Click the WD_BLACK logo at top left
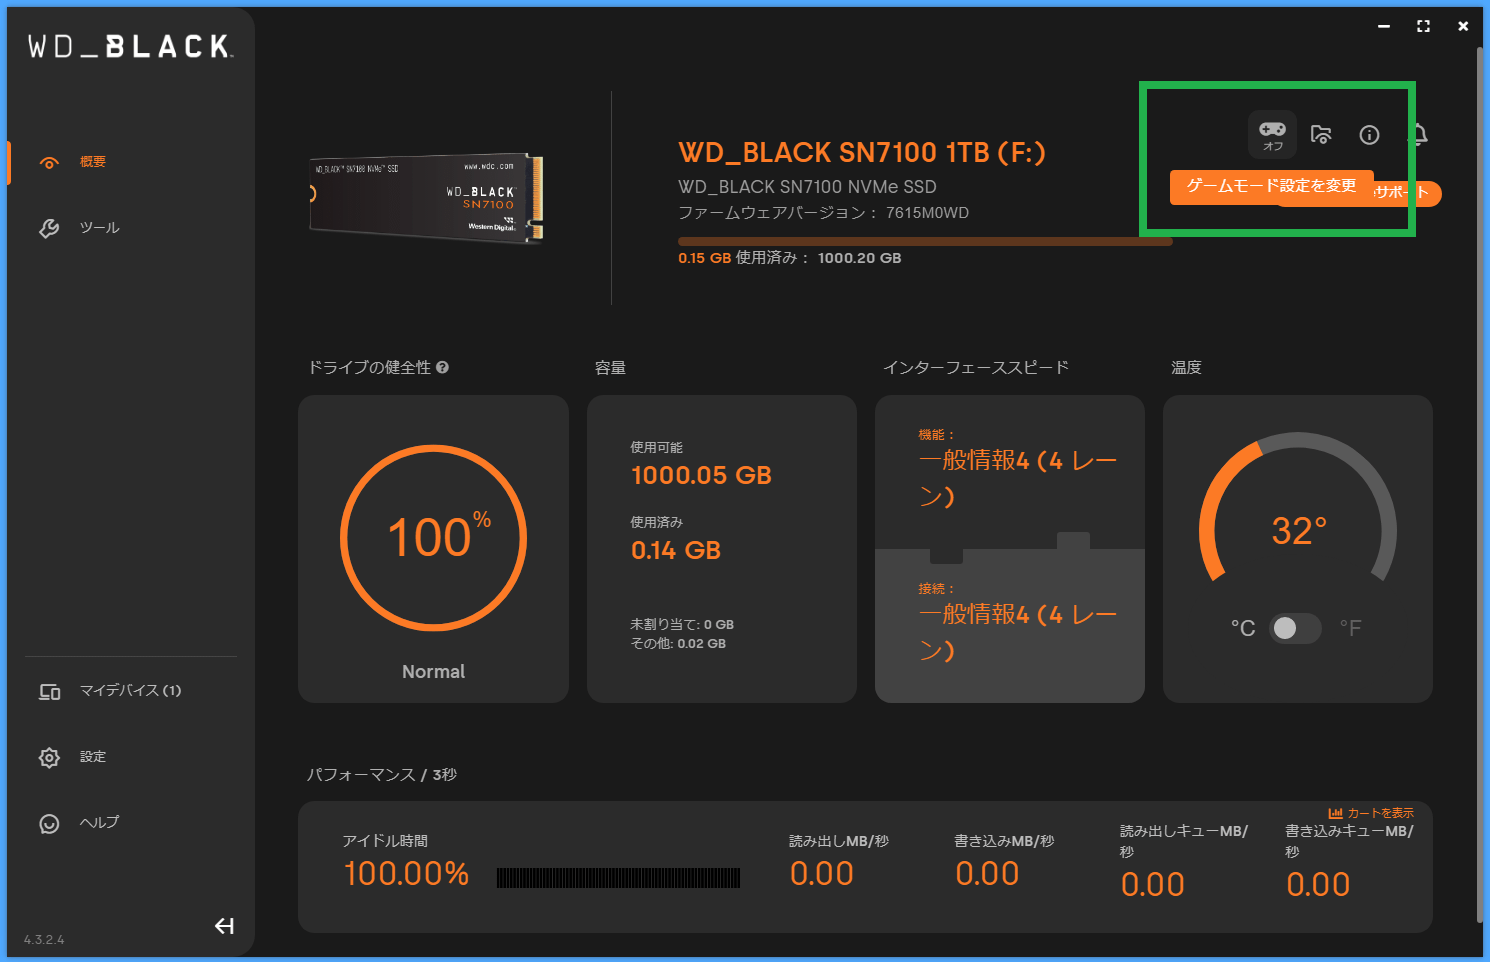This screenshot has width=1490, height=962. [130, 46]
